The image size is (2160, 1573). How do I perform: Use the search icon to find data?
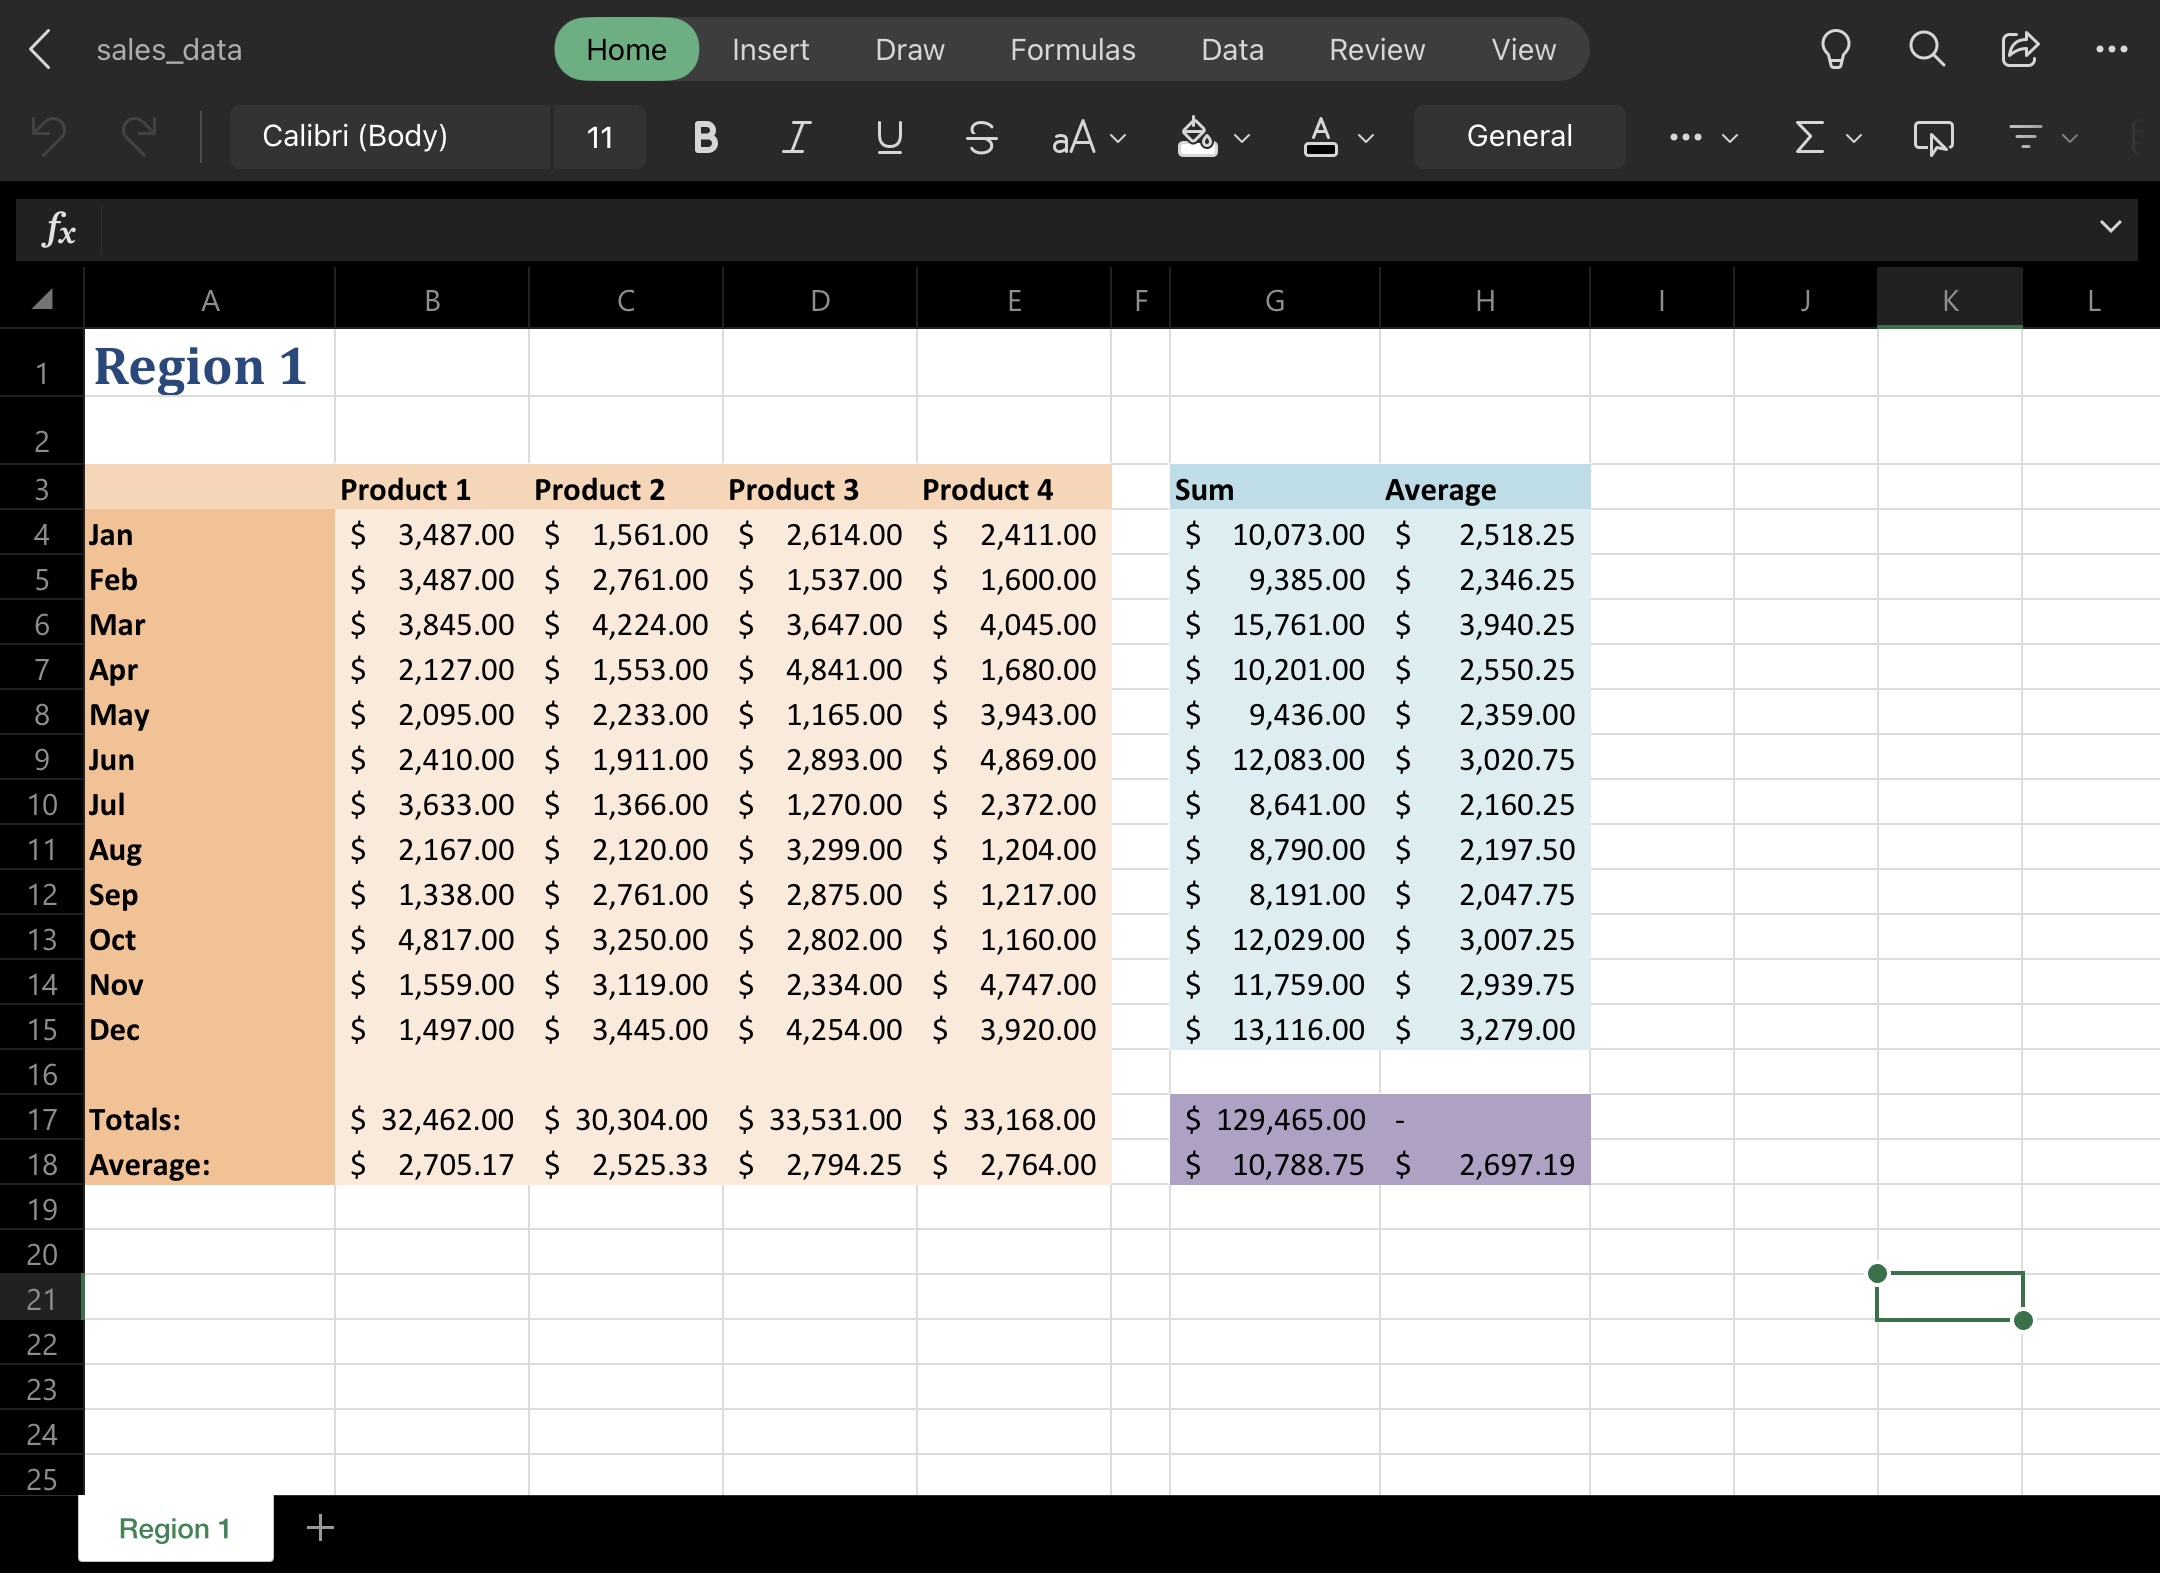tap(1926, 49)
